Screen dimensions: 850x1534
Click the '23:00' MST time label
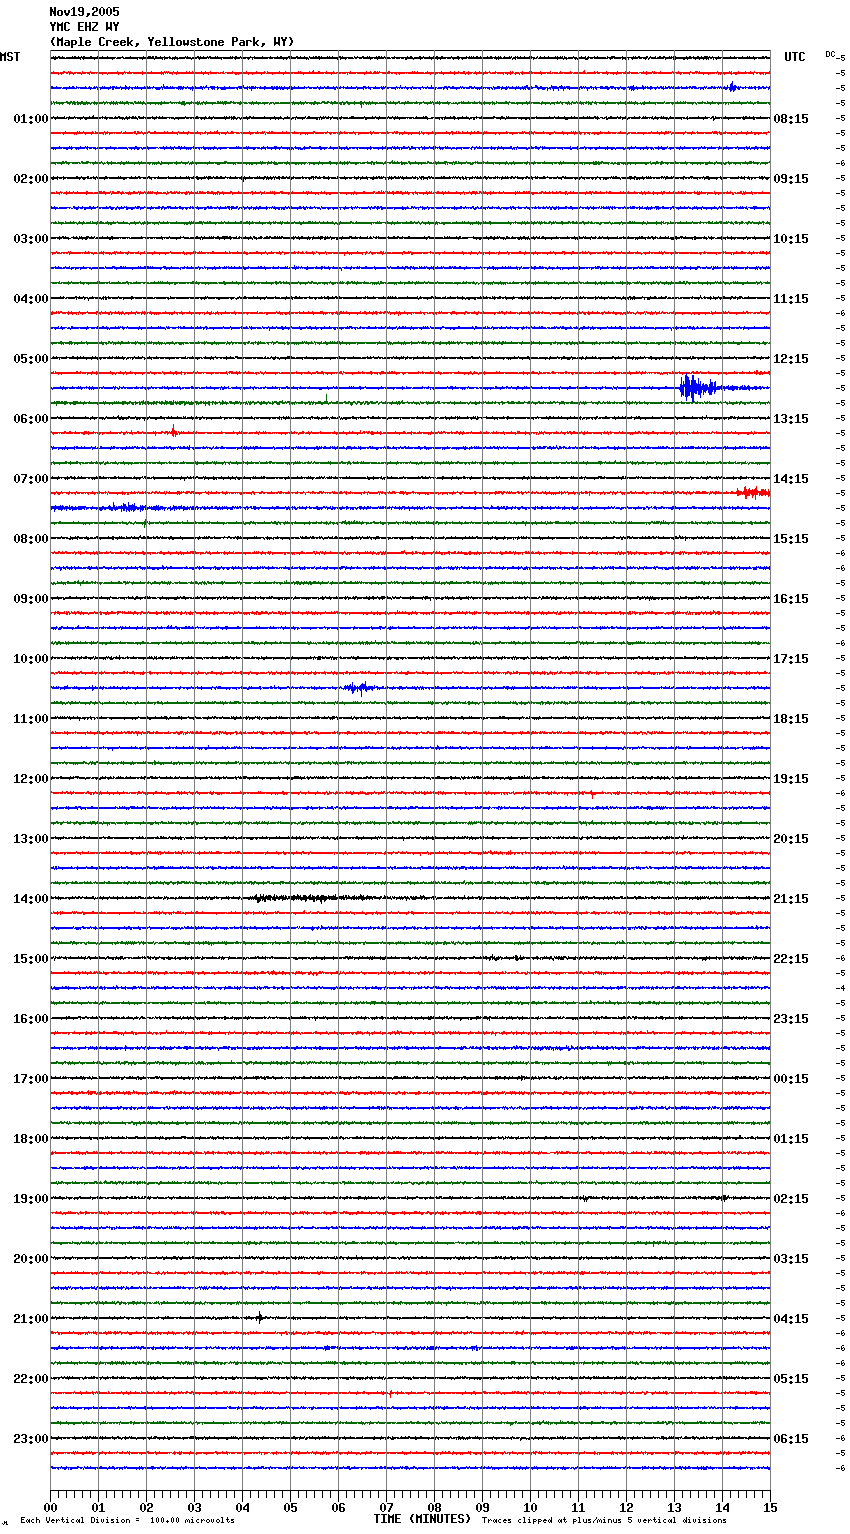click(x=31, y=1439)
